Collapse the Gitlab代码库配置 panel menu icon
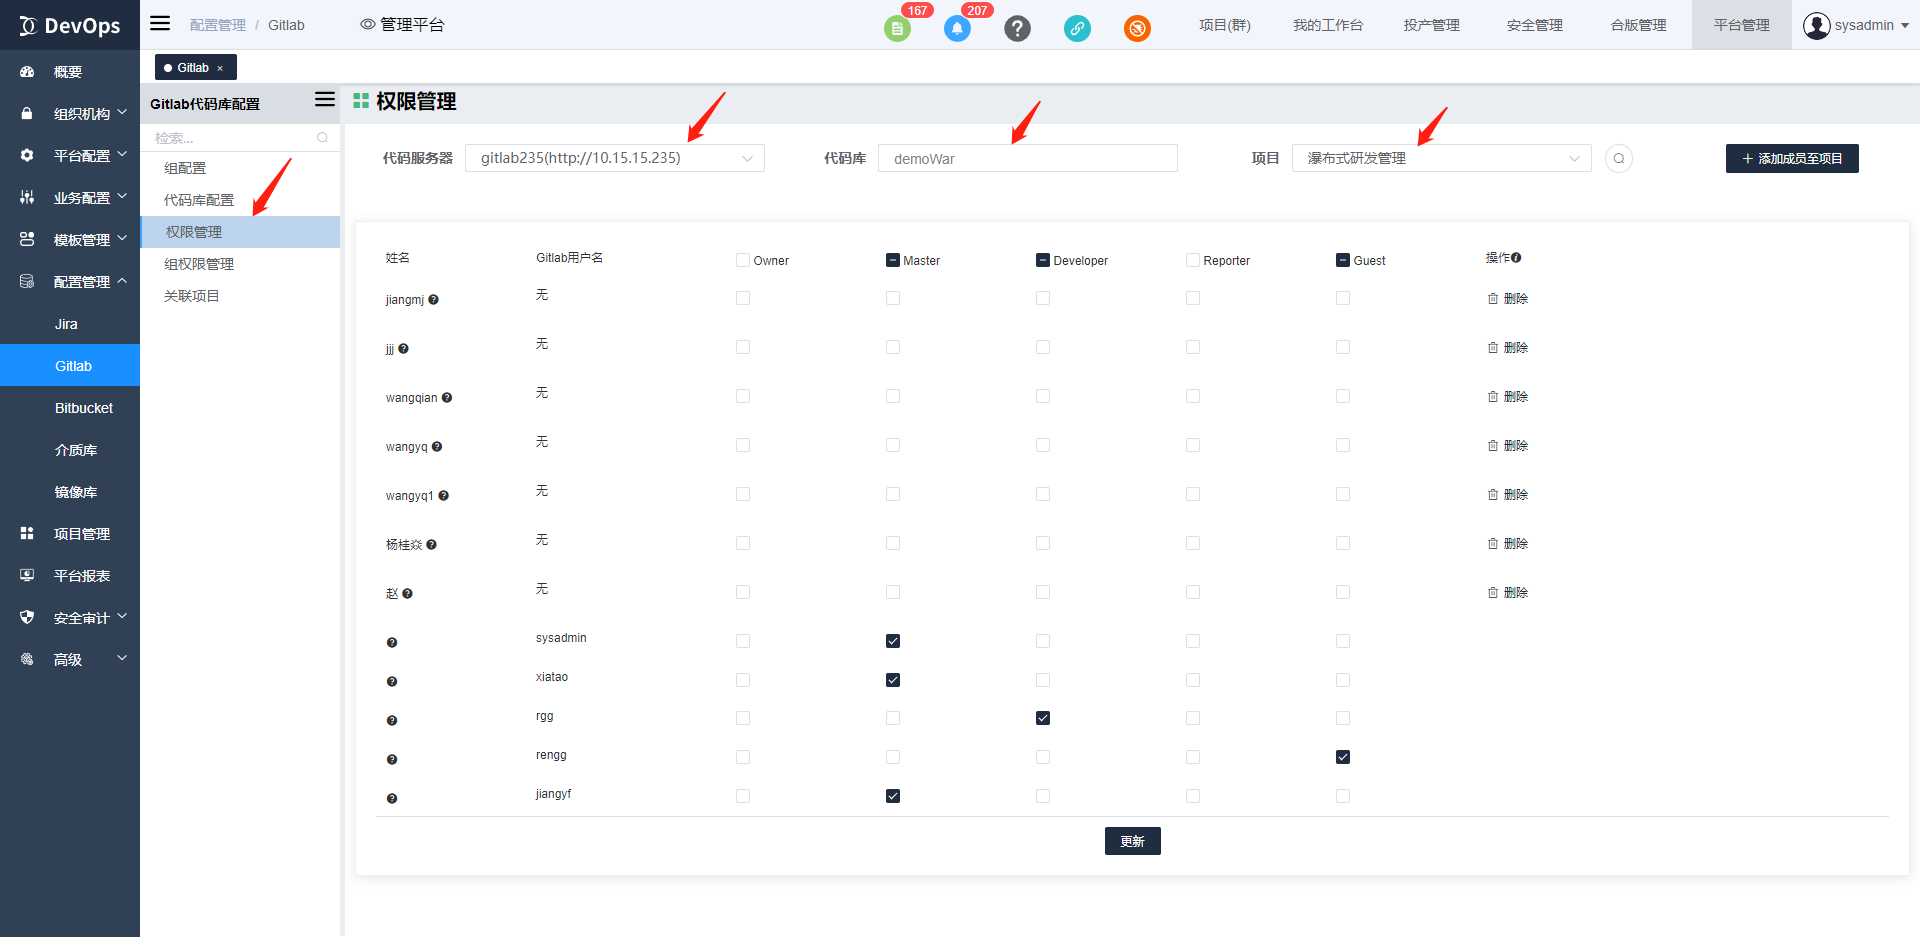Screen dimensions: 1920x937 tap(324, 100)
